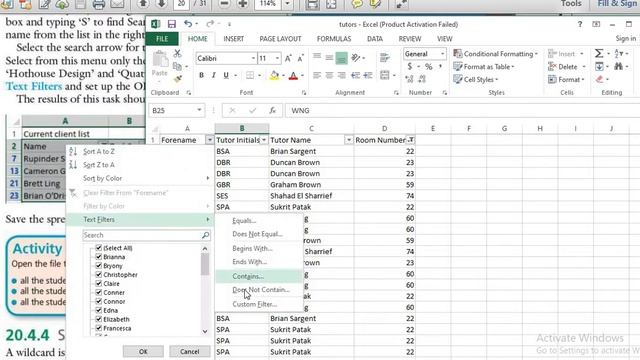Click the Middle Align icon
The height and width of the screenshot is (360, 640).
[x=329, y=58]
